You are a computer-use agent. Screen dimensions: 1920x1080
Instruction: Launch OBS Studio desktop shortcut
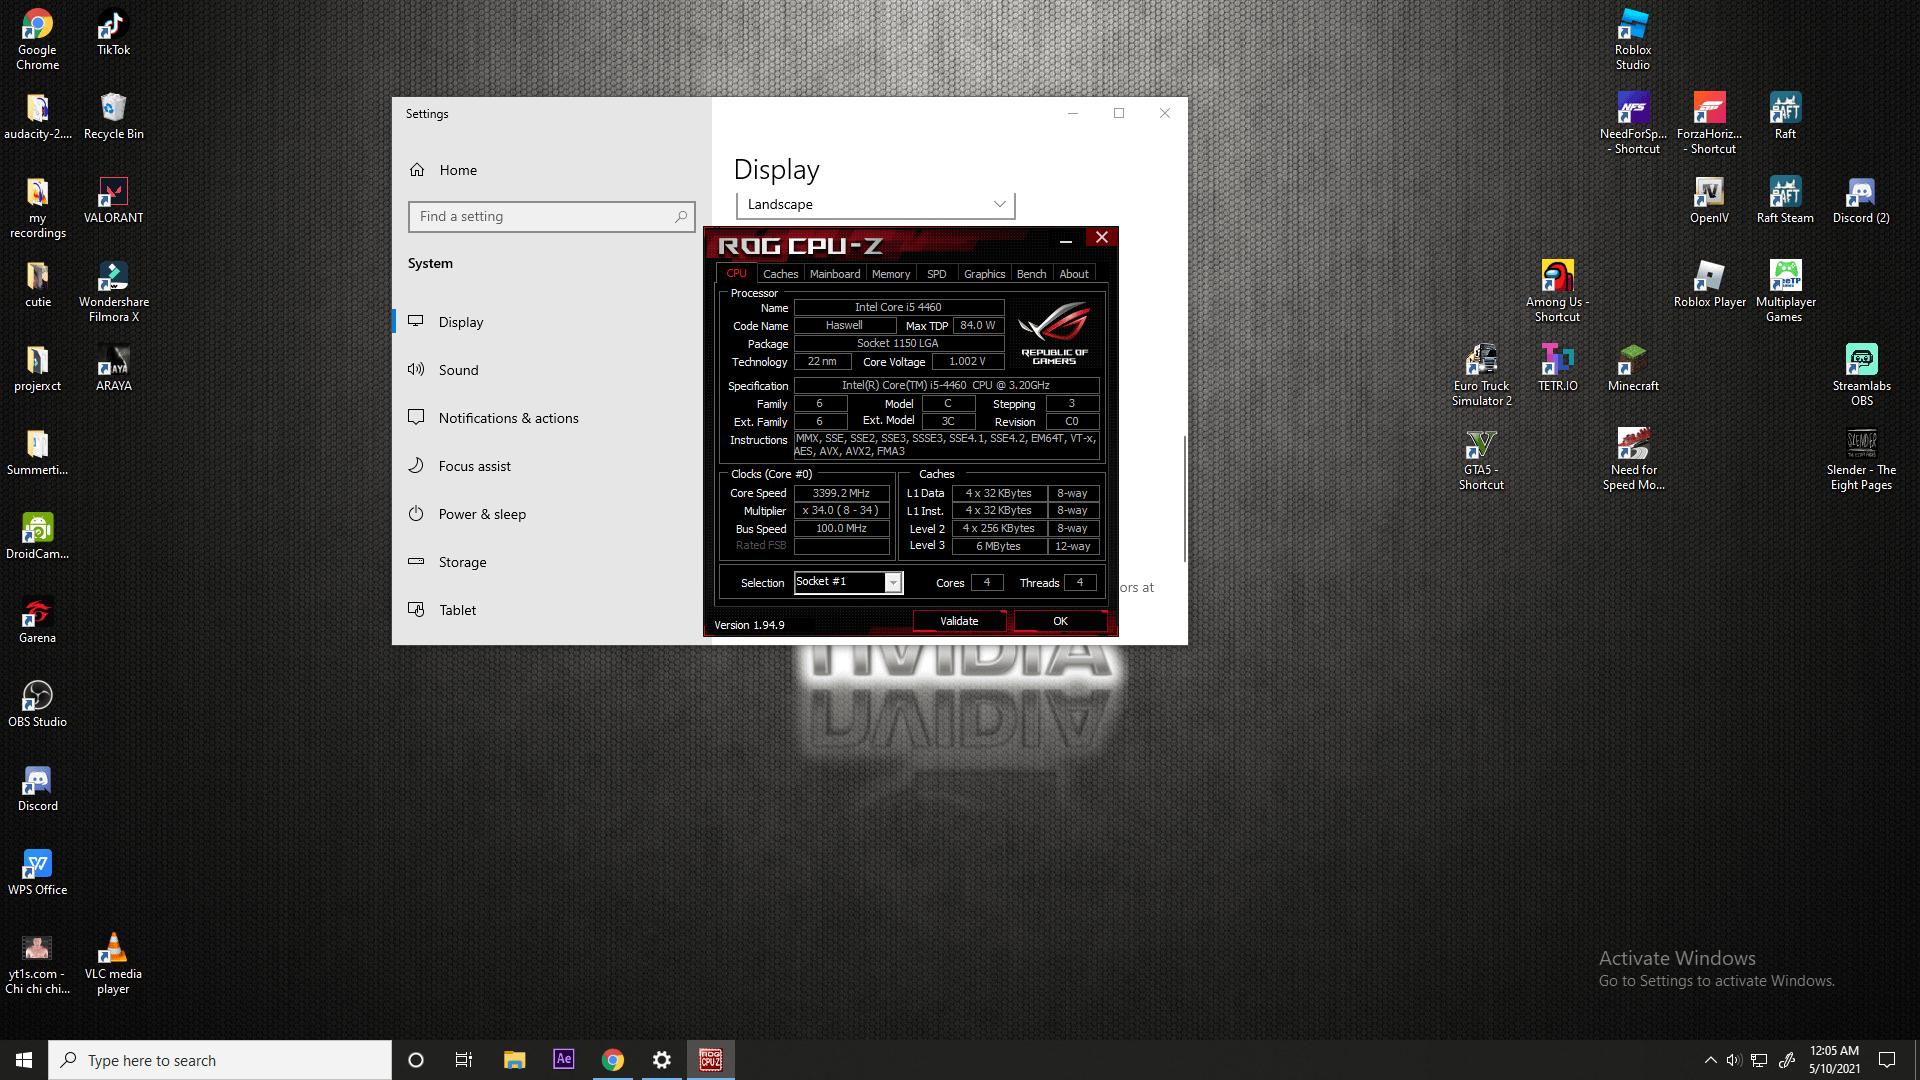[37, 705]
